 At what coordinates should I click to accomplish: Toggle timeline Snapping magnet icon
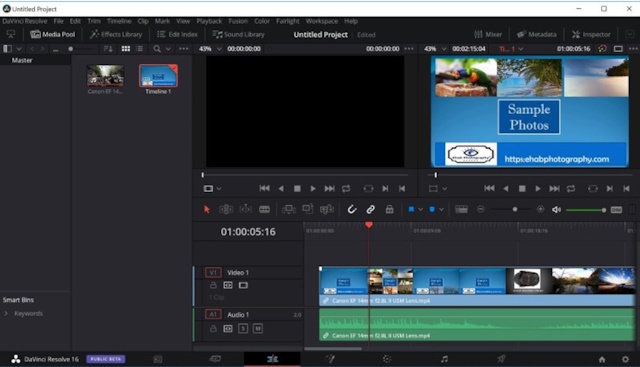[x=351, y=209]
